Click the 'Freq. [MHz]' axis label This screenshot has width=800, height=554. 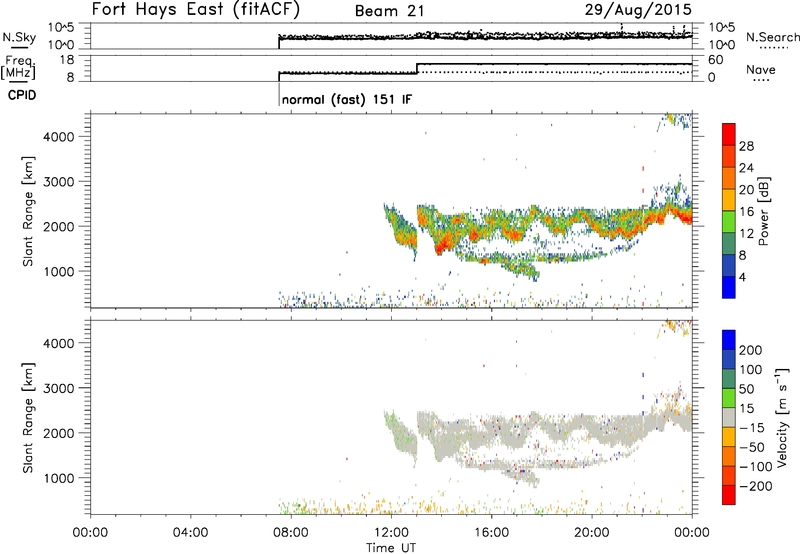click(19, 67)
